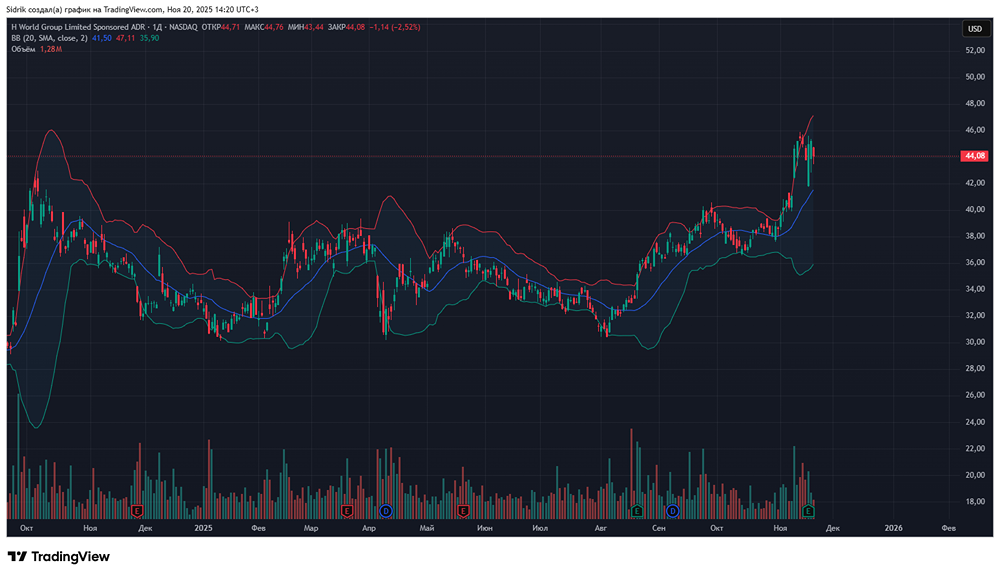Click the blue 41,50 Bollinger basis value
The height and width of the screenshot is (576, 1000).
[x=101, y=38]
